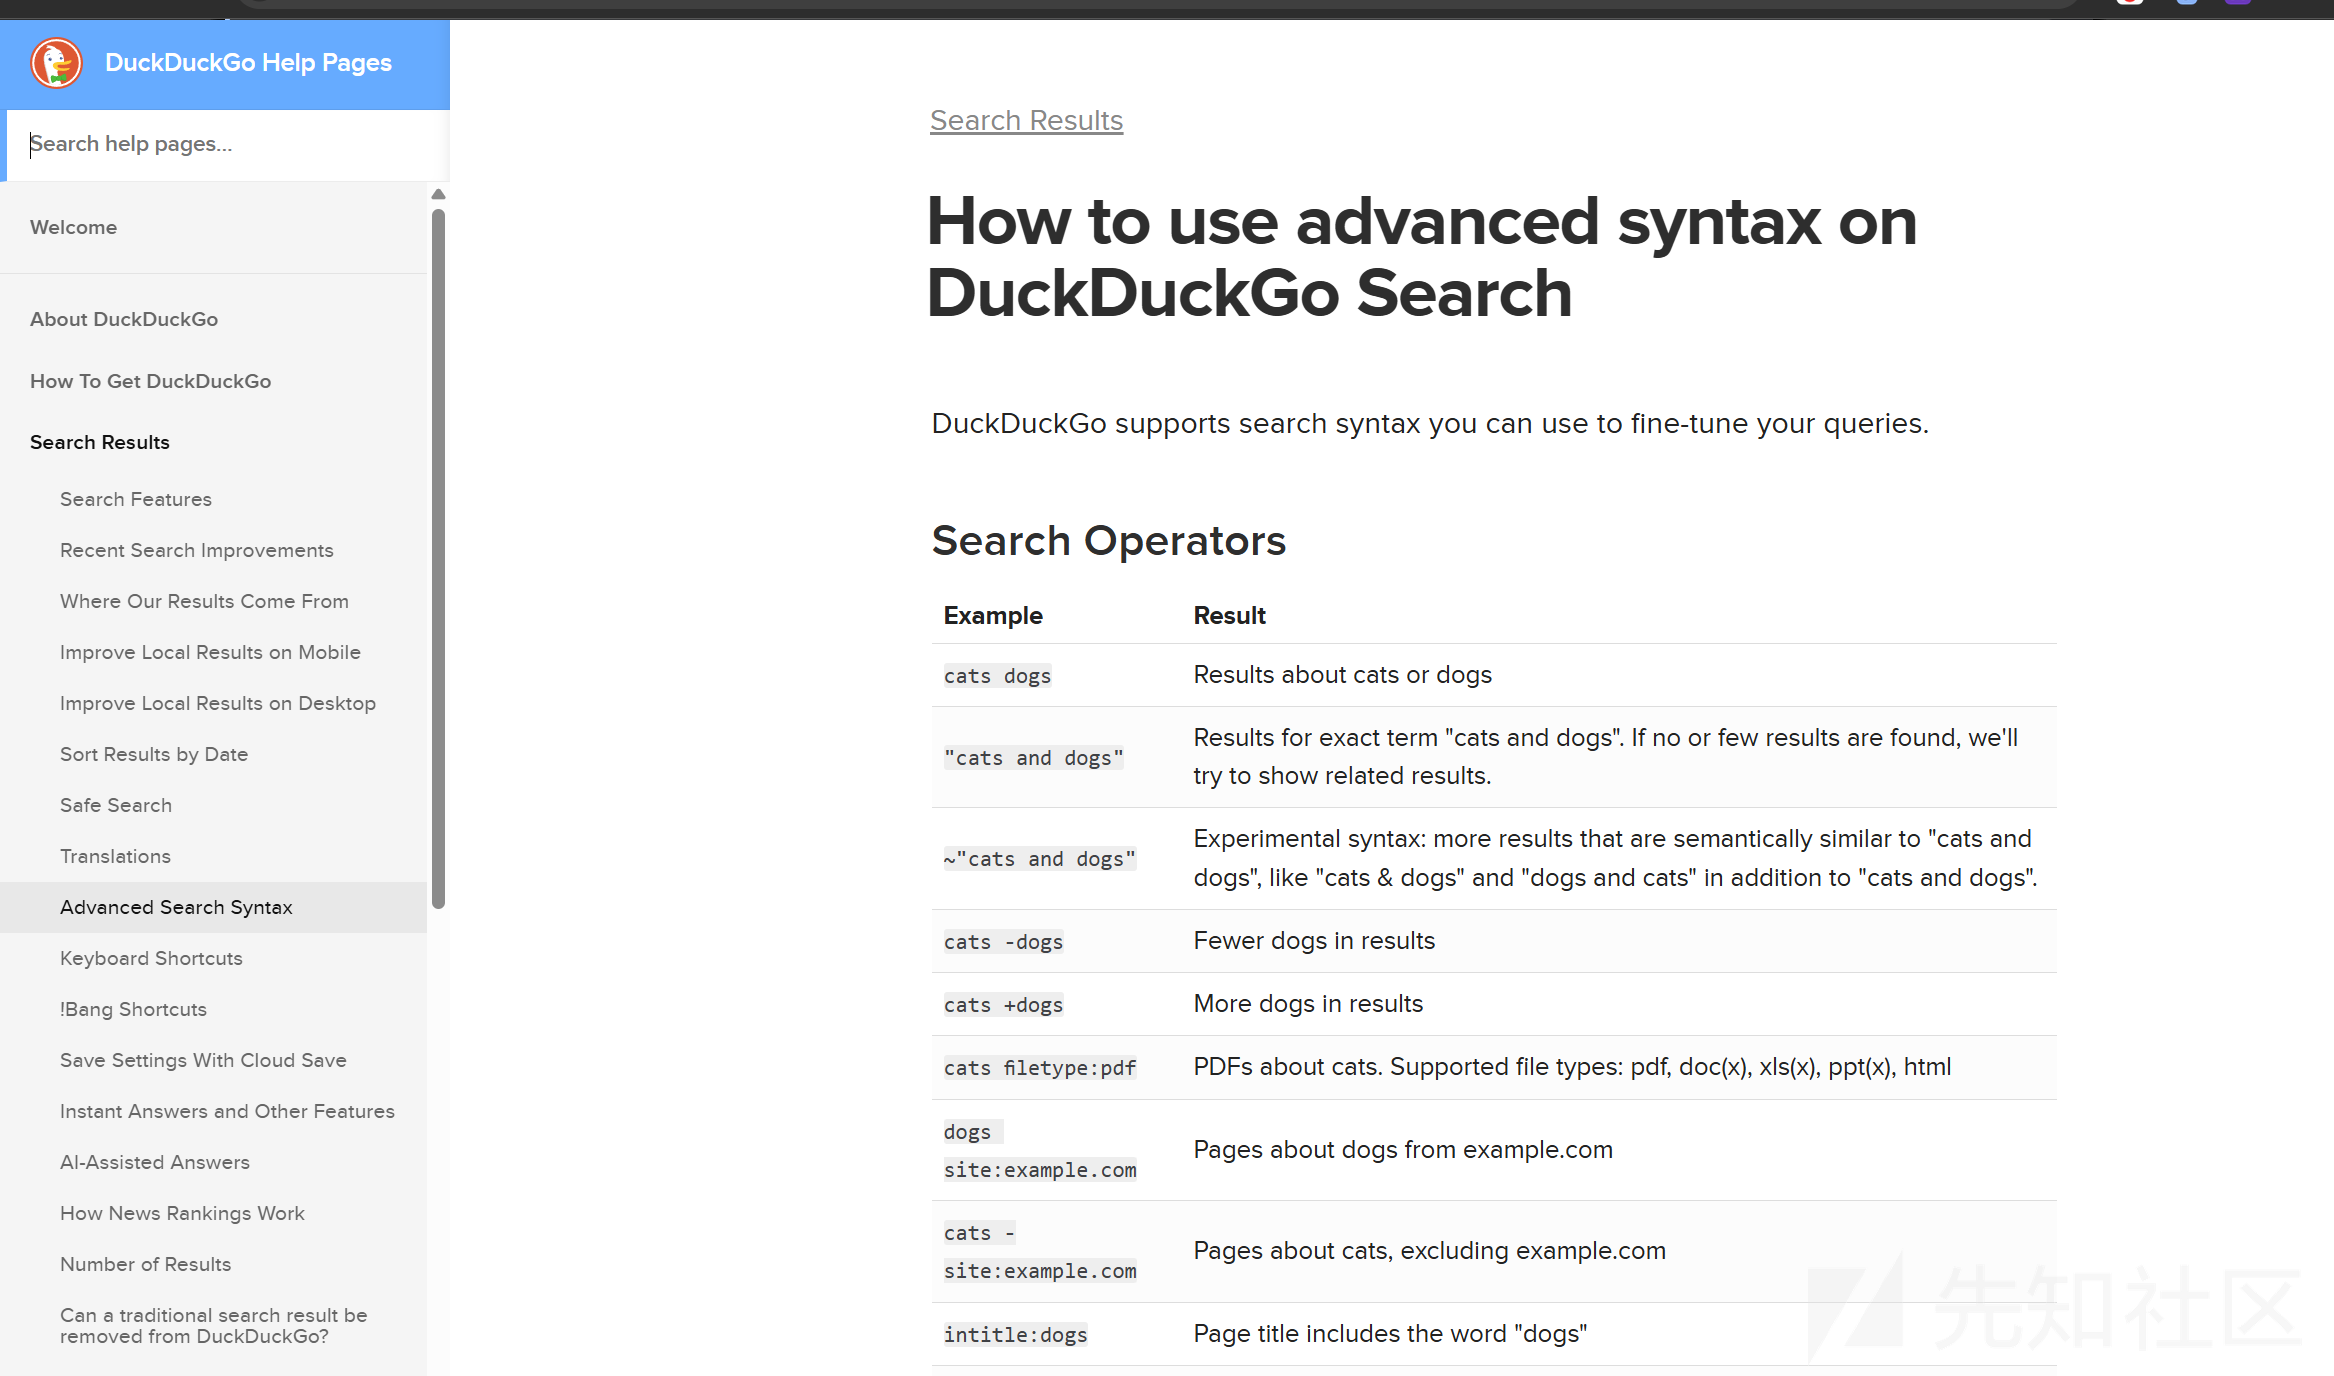Click the sidebar vertical scrollbar thumb
Image resolution: width=2334 pixels, height=1376 pixels.
[x=438, y=558]
